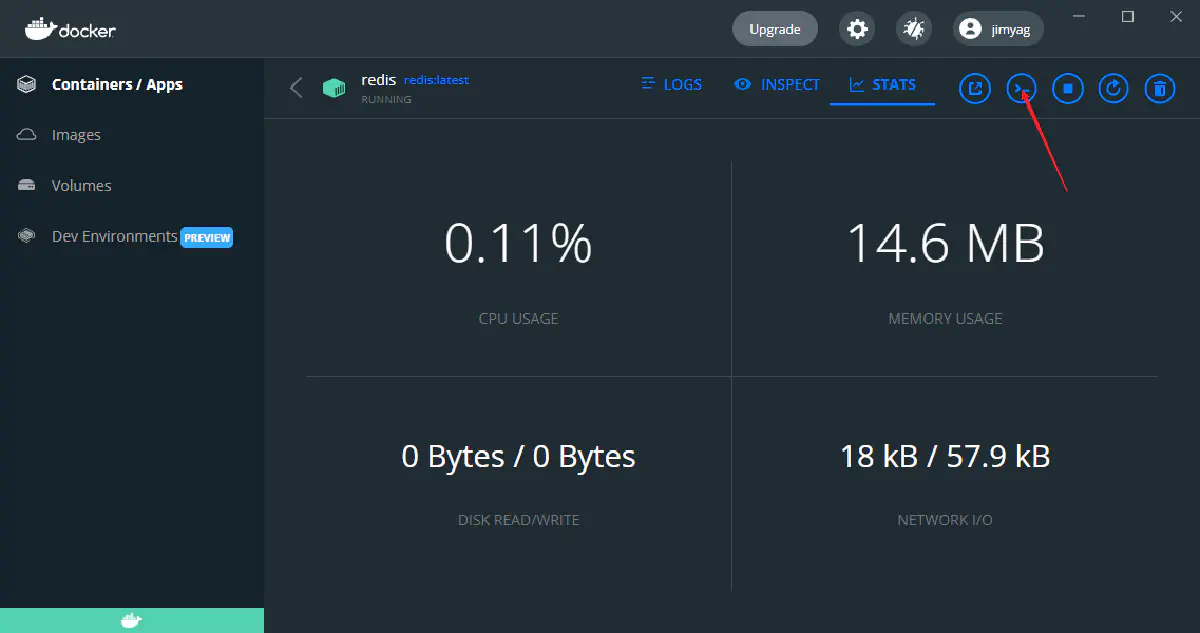
Task: Click the whale icon in bottom bar
Action: pos(131,621)
